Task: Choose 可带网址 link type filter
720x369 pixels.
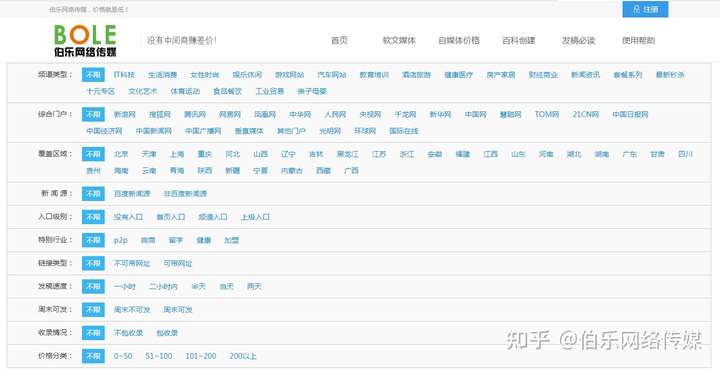Action: click(x=178, y=263)
